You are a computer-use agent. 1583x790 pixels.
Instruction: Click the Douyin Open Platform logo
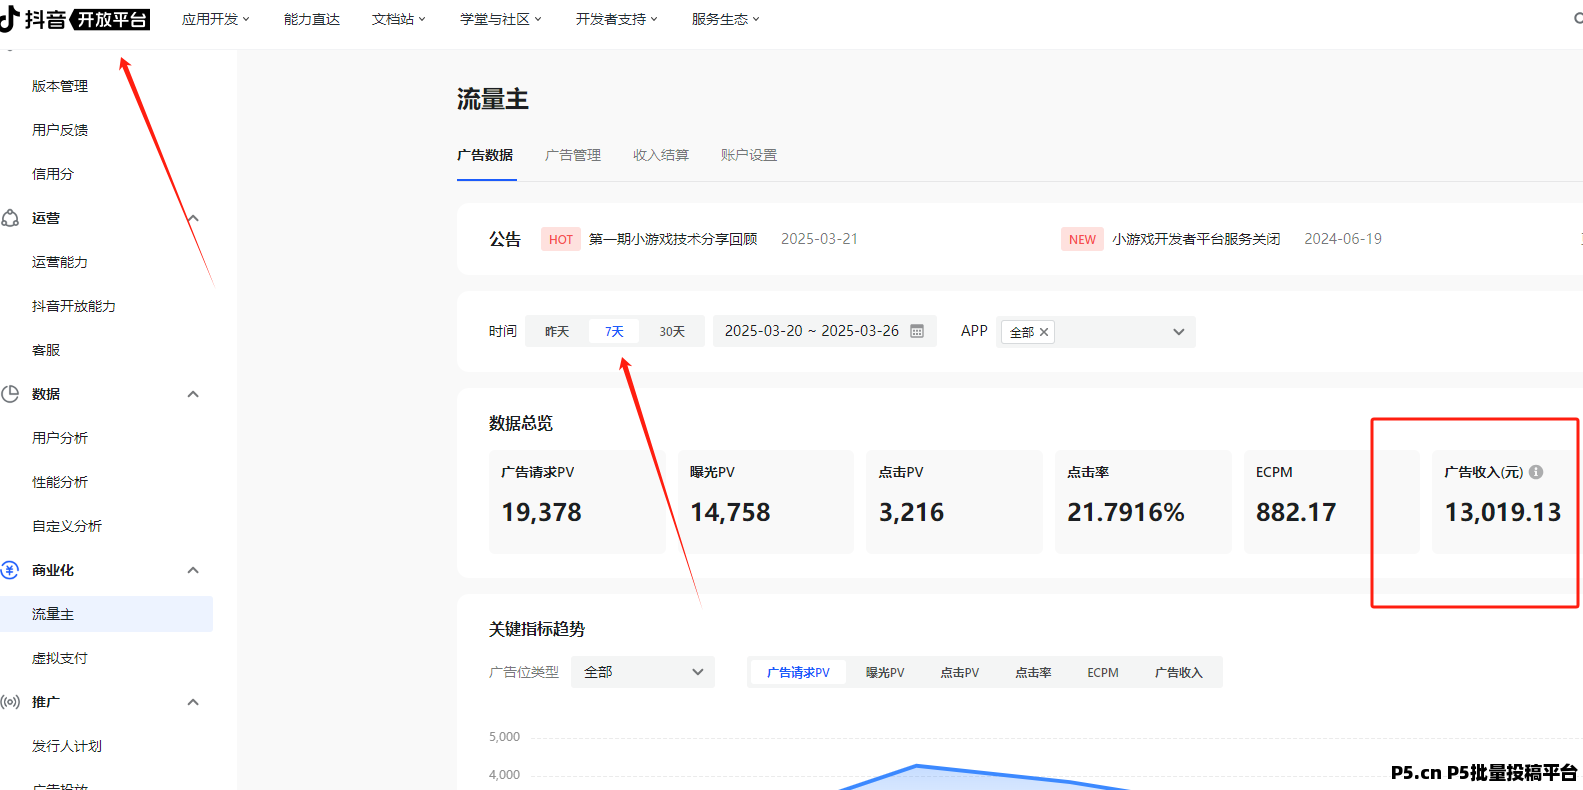(76, 19)
